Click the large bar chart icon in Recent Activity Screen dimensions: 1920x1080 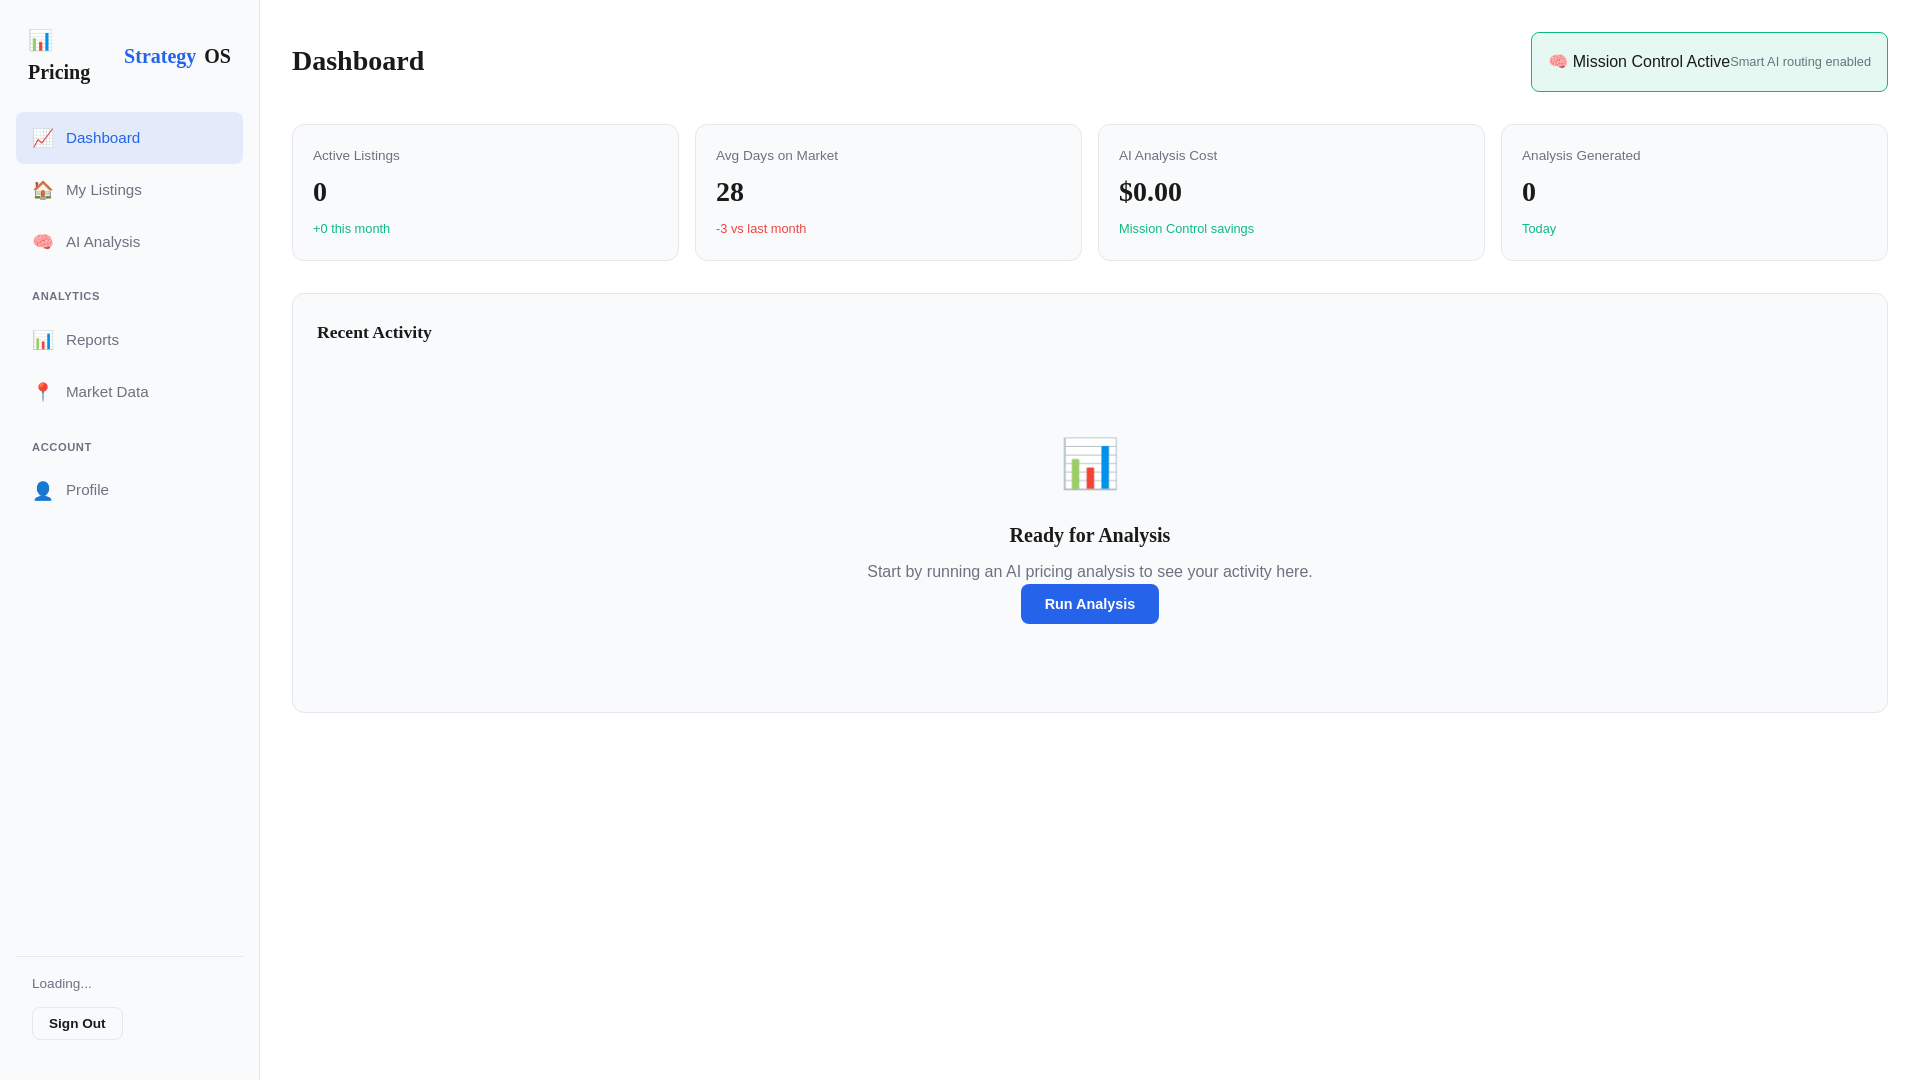click(1089, 464)
